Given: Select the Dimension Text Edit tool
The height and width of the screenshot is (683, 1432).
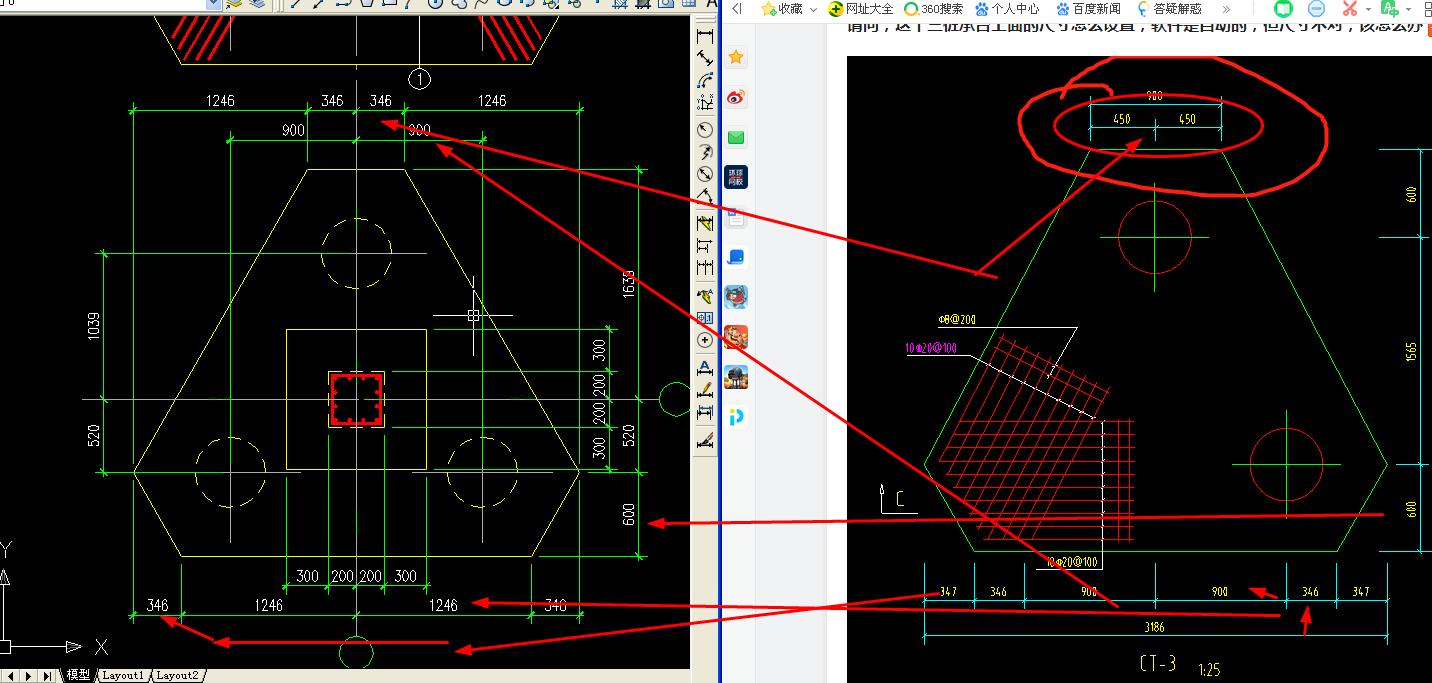Looking at the screenshot, I should pyautogui.click(x=705, y=389).
